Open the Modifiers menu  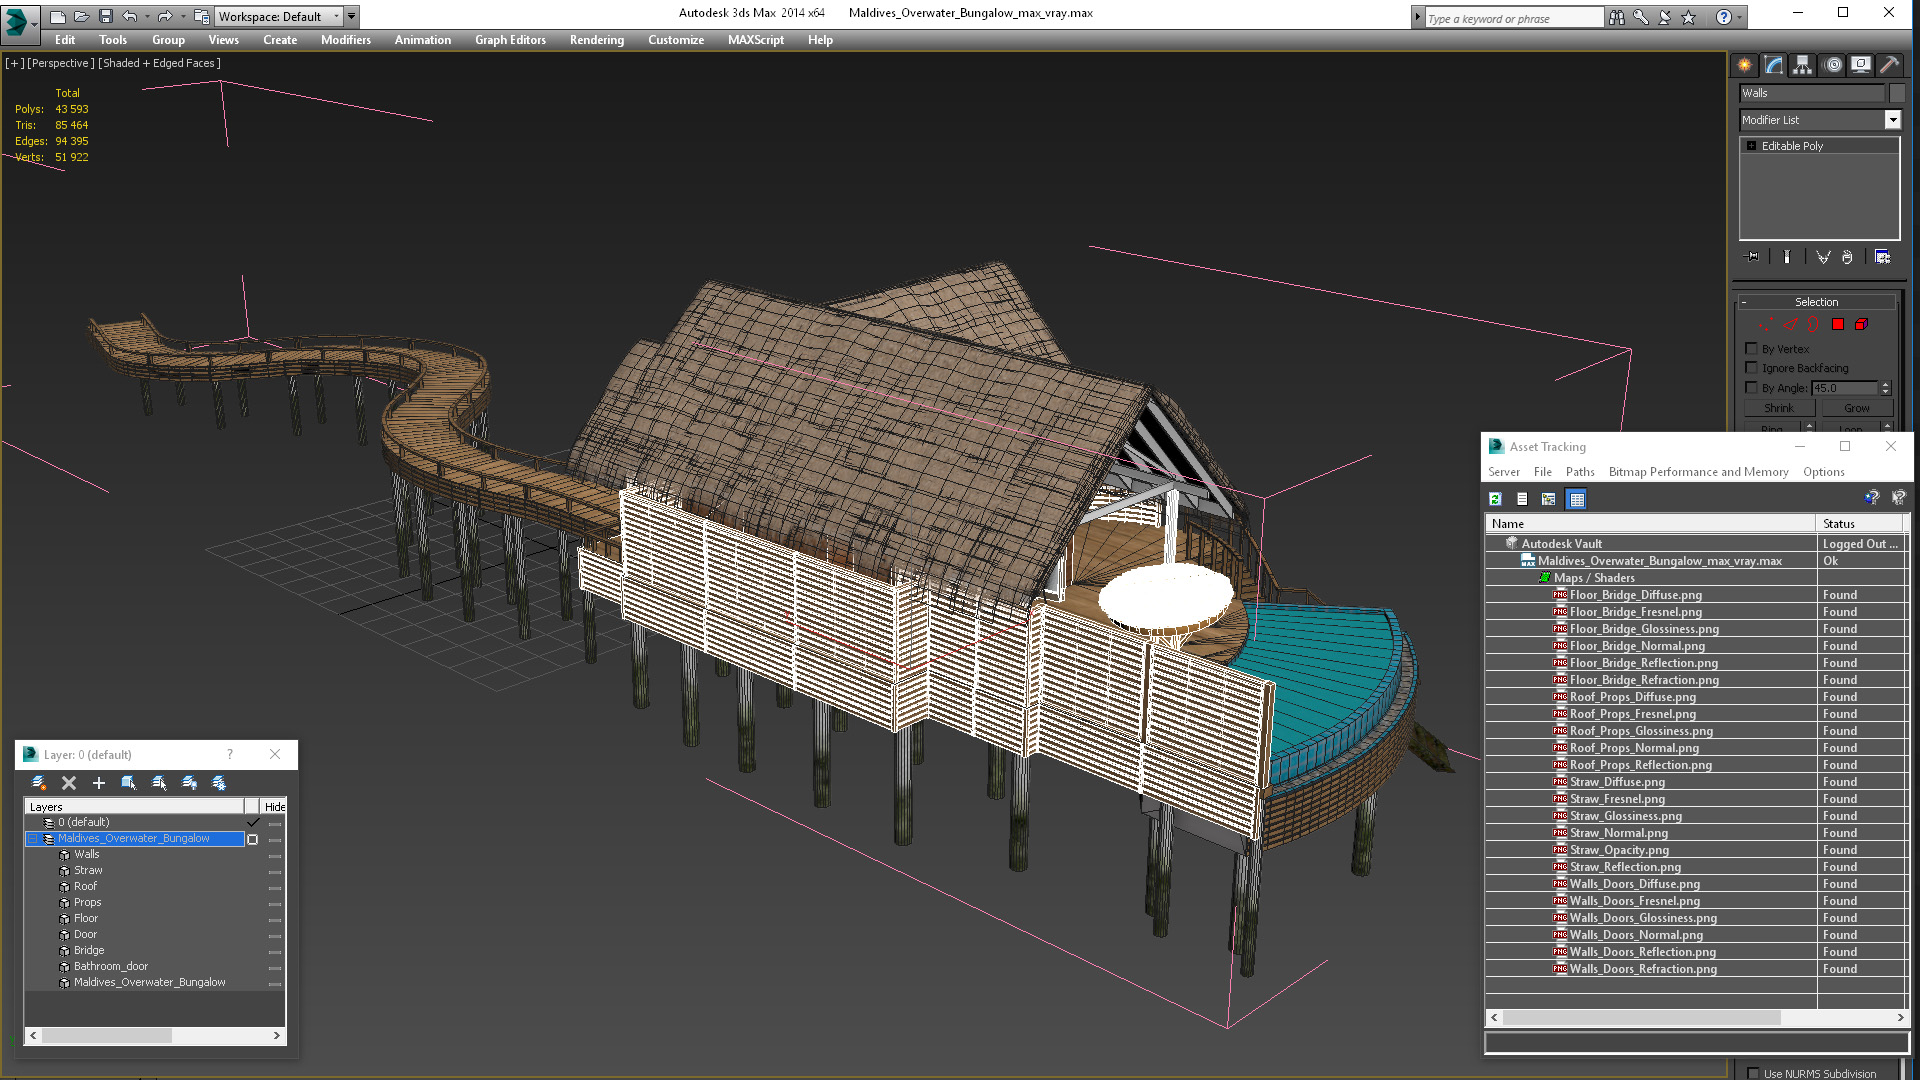tap(346, 40)
